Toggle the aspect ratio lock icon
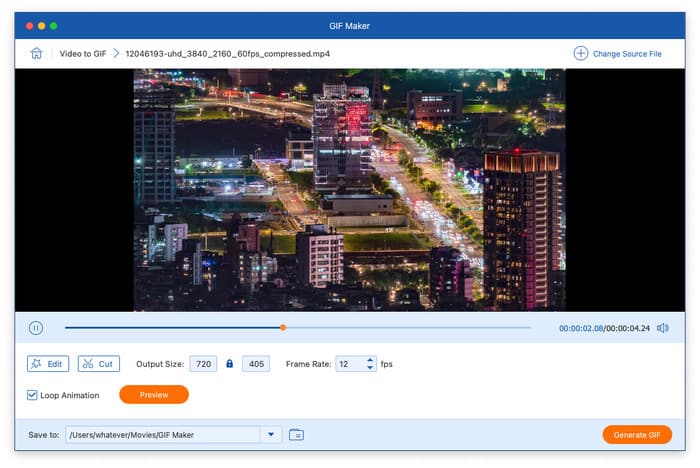Screen dimensions: 700x468 click(x=229, y=364)
